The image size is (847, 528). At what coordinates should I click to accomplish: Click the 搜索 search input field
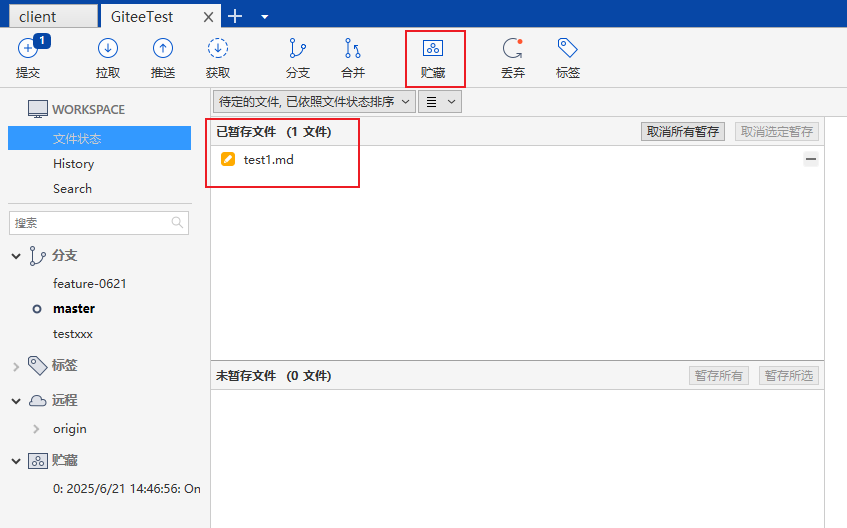tap(90, 223)
